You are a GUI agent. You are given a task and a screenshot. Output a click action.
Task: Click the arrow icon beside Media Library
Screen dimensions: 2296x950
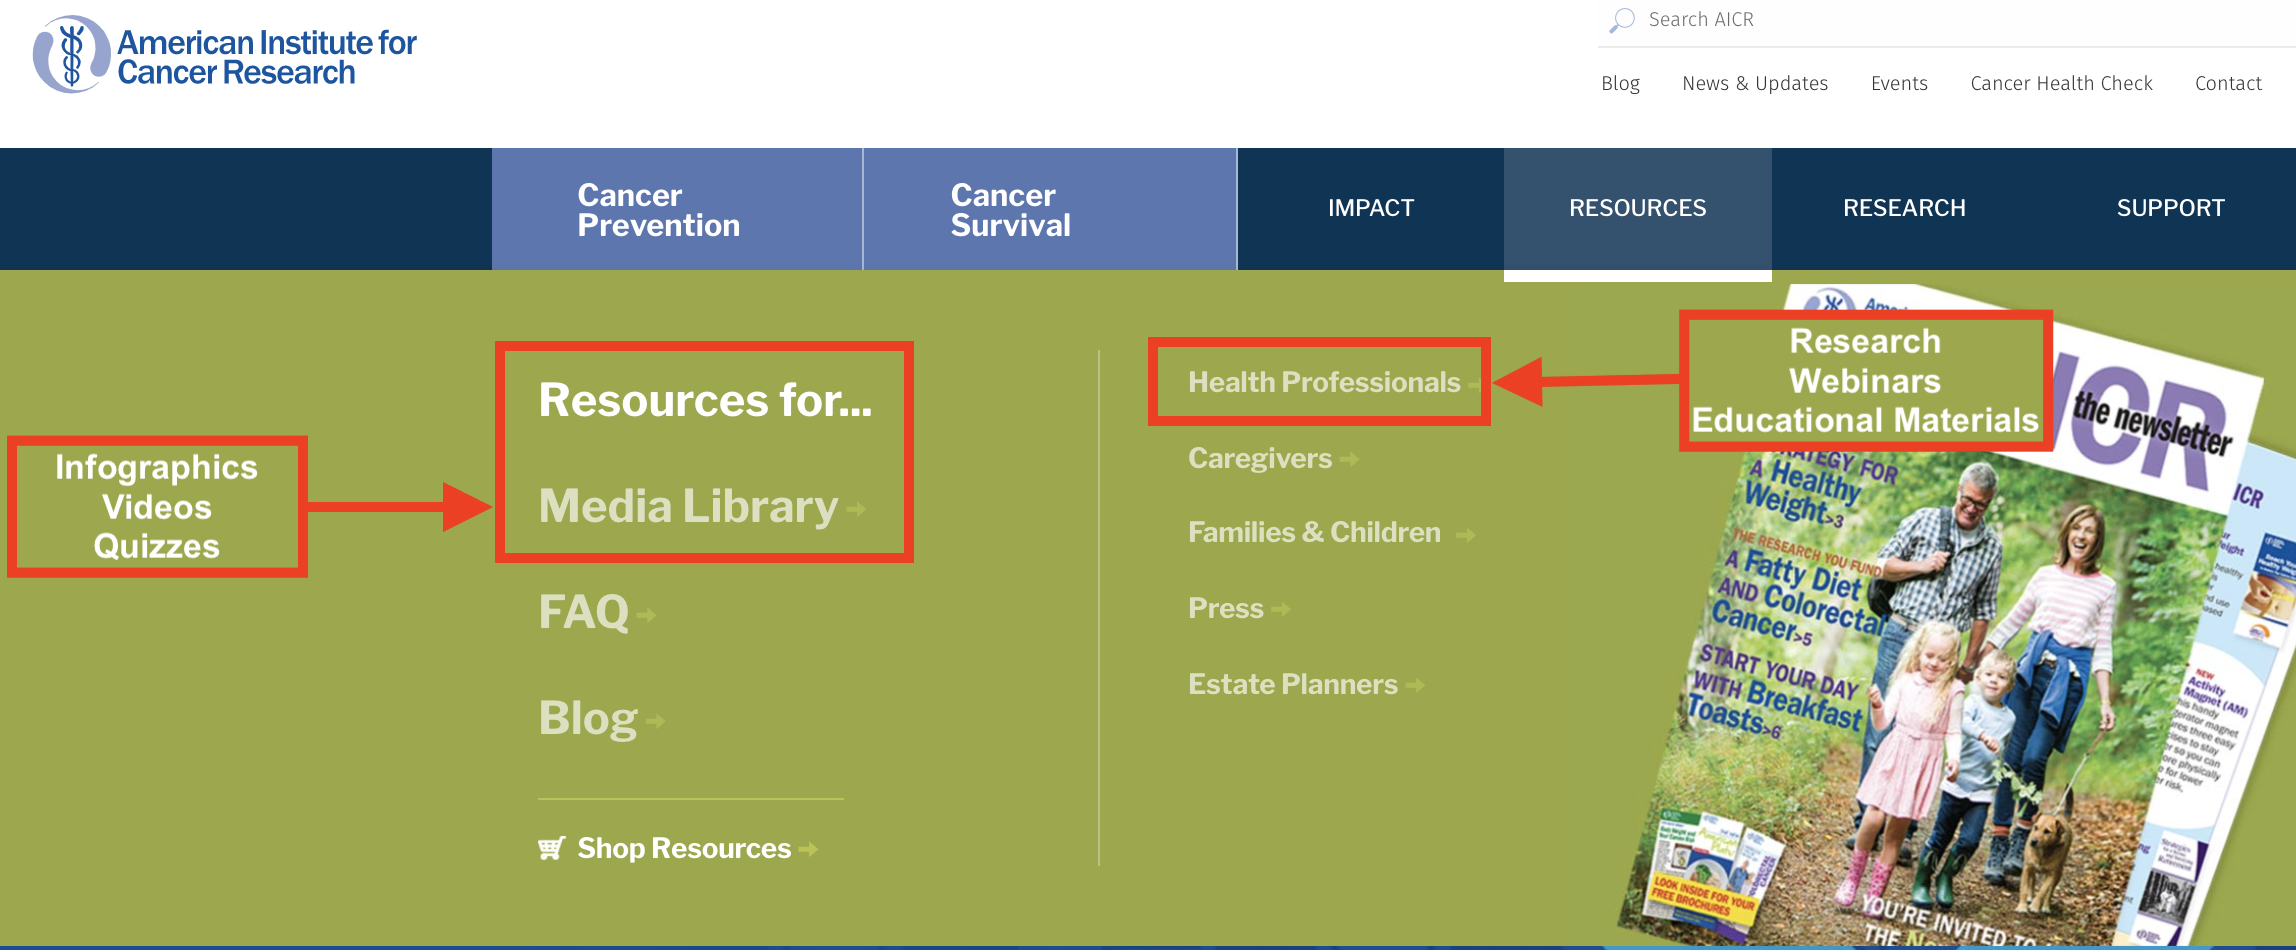pyautogui.click(x=856, y=509)
